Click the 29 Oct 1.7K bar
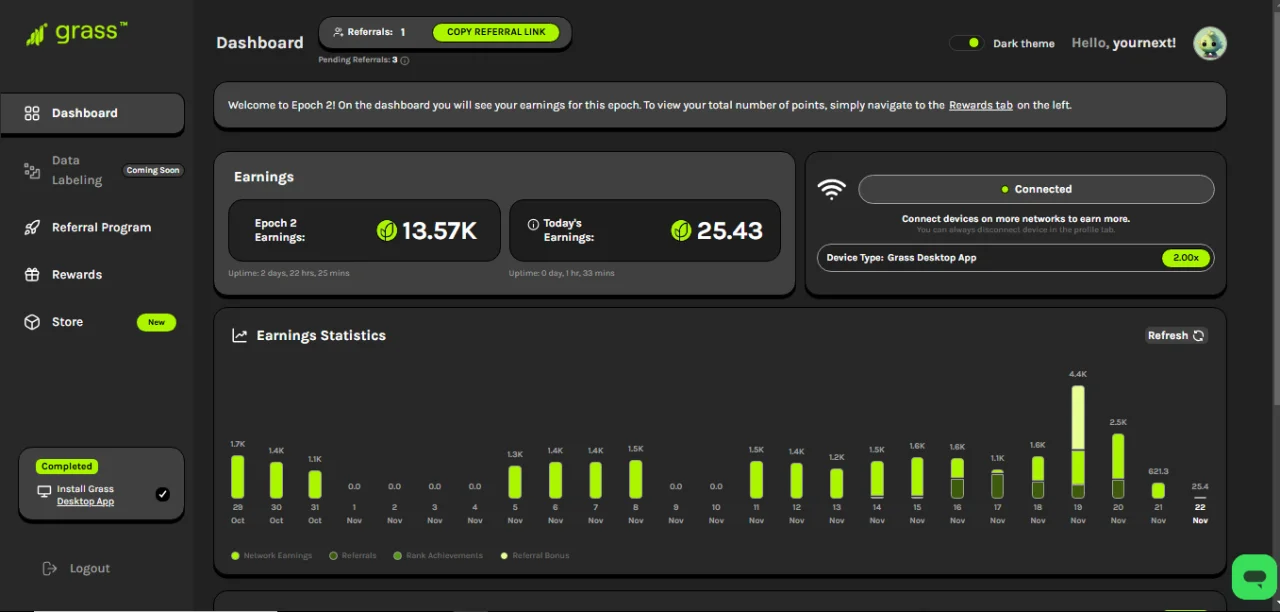The height and width of the screenshot is (612, 1280). 237,477
